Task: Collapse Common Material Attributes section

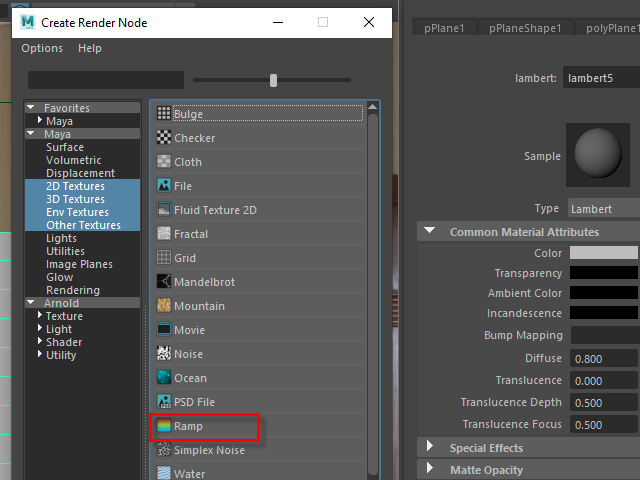Action: [x=429, y=232]
